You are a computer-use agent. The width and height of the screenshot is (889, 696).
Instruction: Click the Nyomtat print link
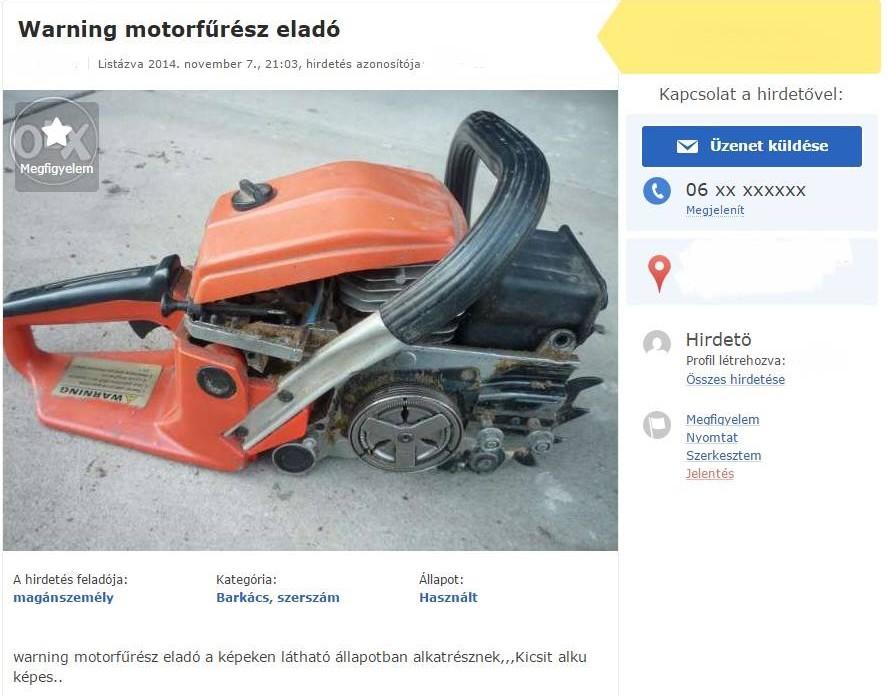(712, 438)
